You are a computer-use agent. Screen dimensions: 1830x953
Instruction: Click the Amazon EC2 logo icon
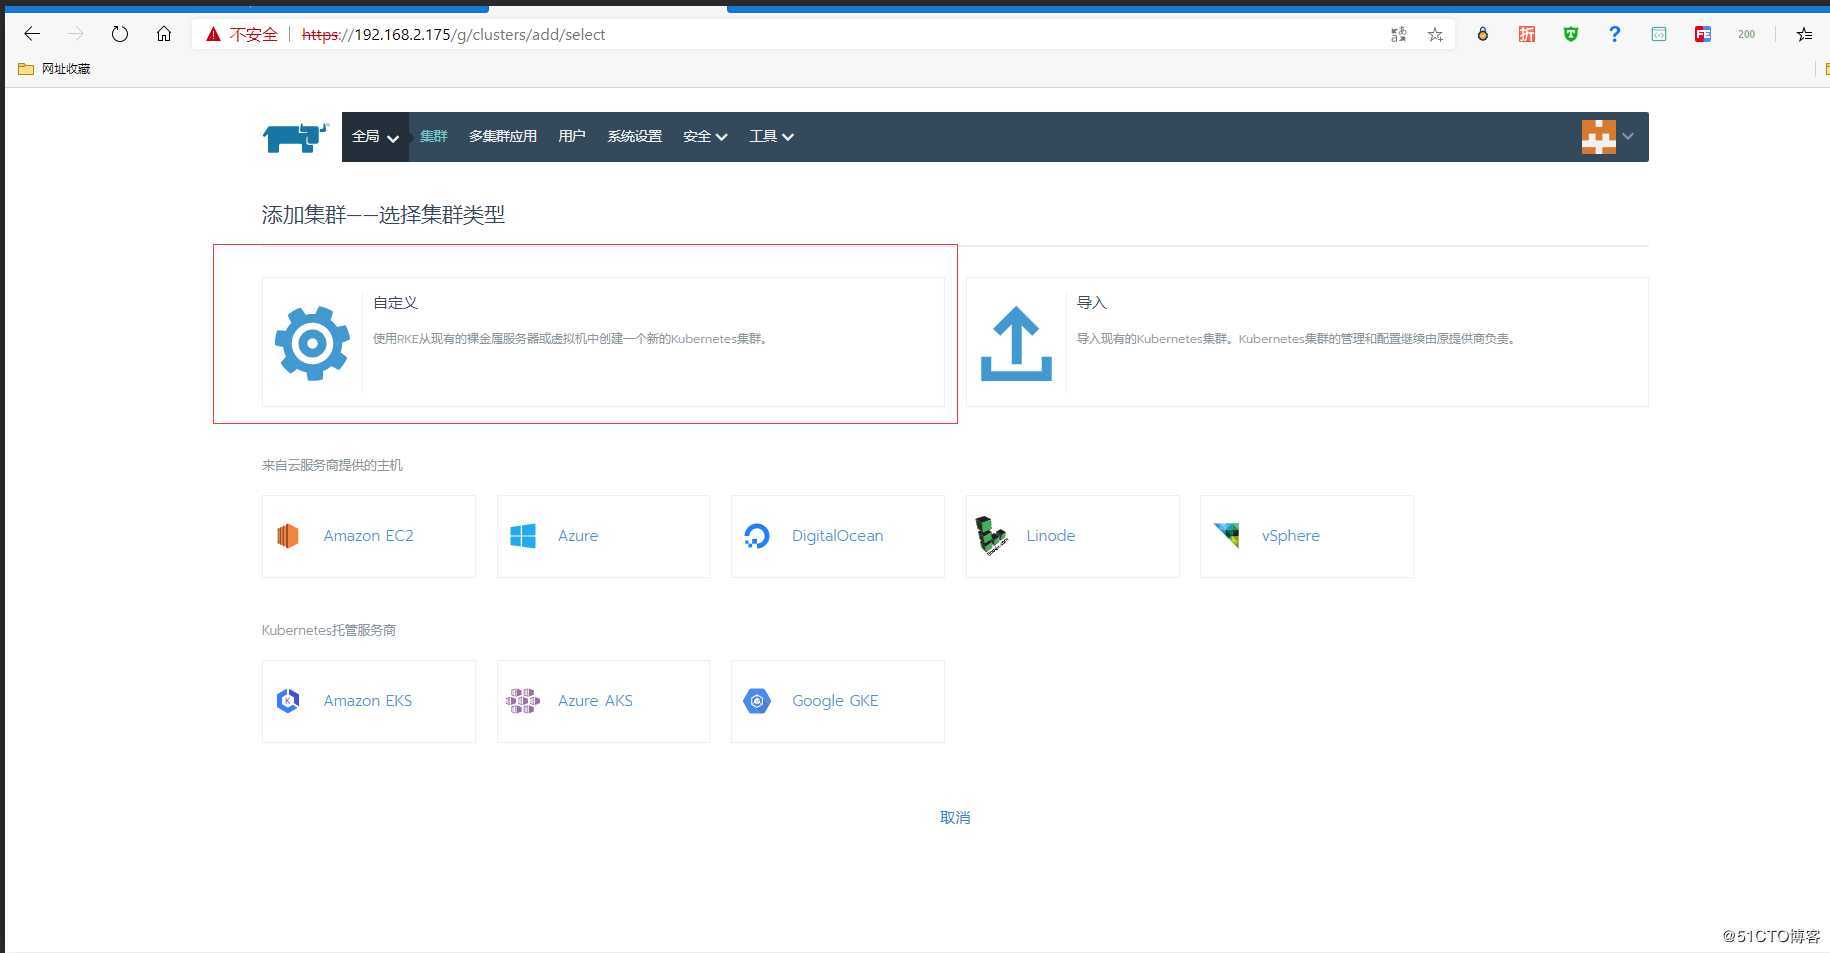click(288, 536)
